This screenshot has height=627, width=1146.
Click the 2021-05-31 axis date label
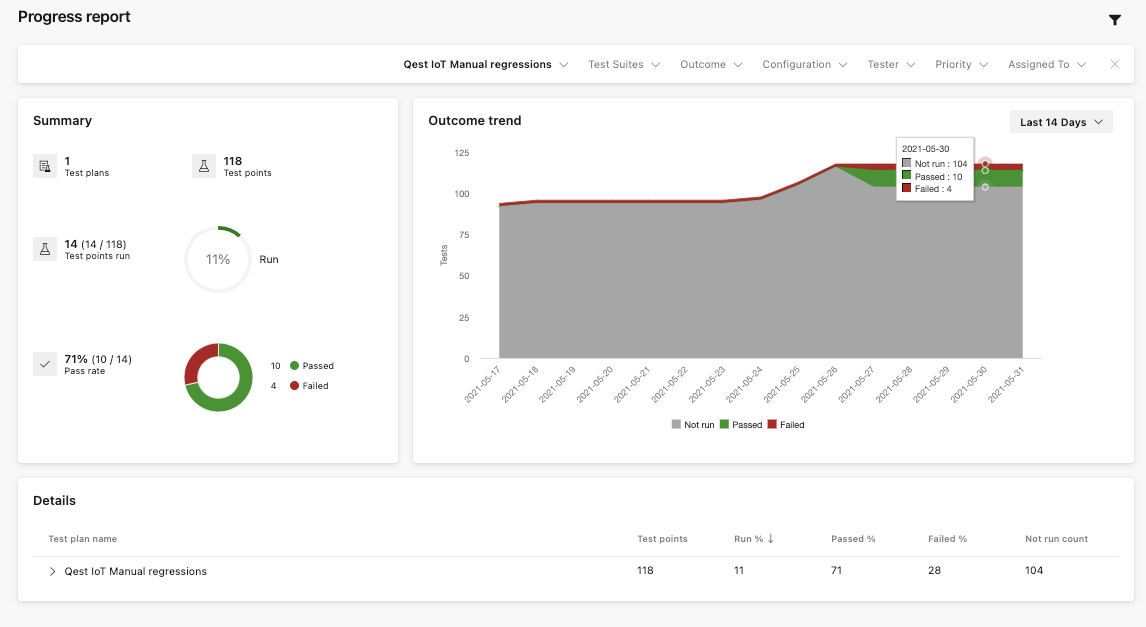1006,384
